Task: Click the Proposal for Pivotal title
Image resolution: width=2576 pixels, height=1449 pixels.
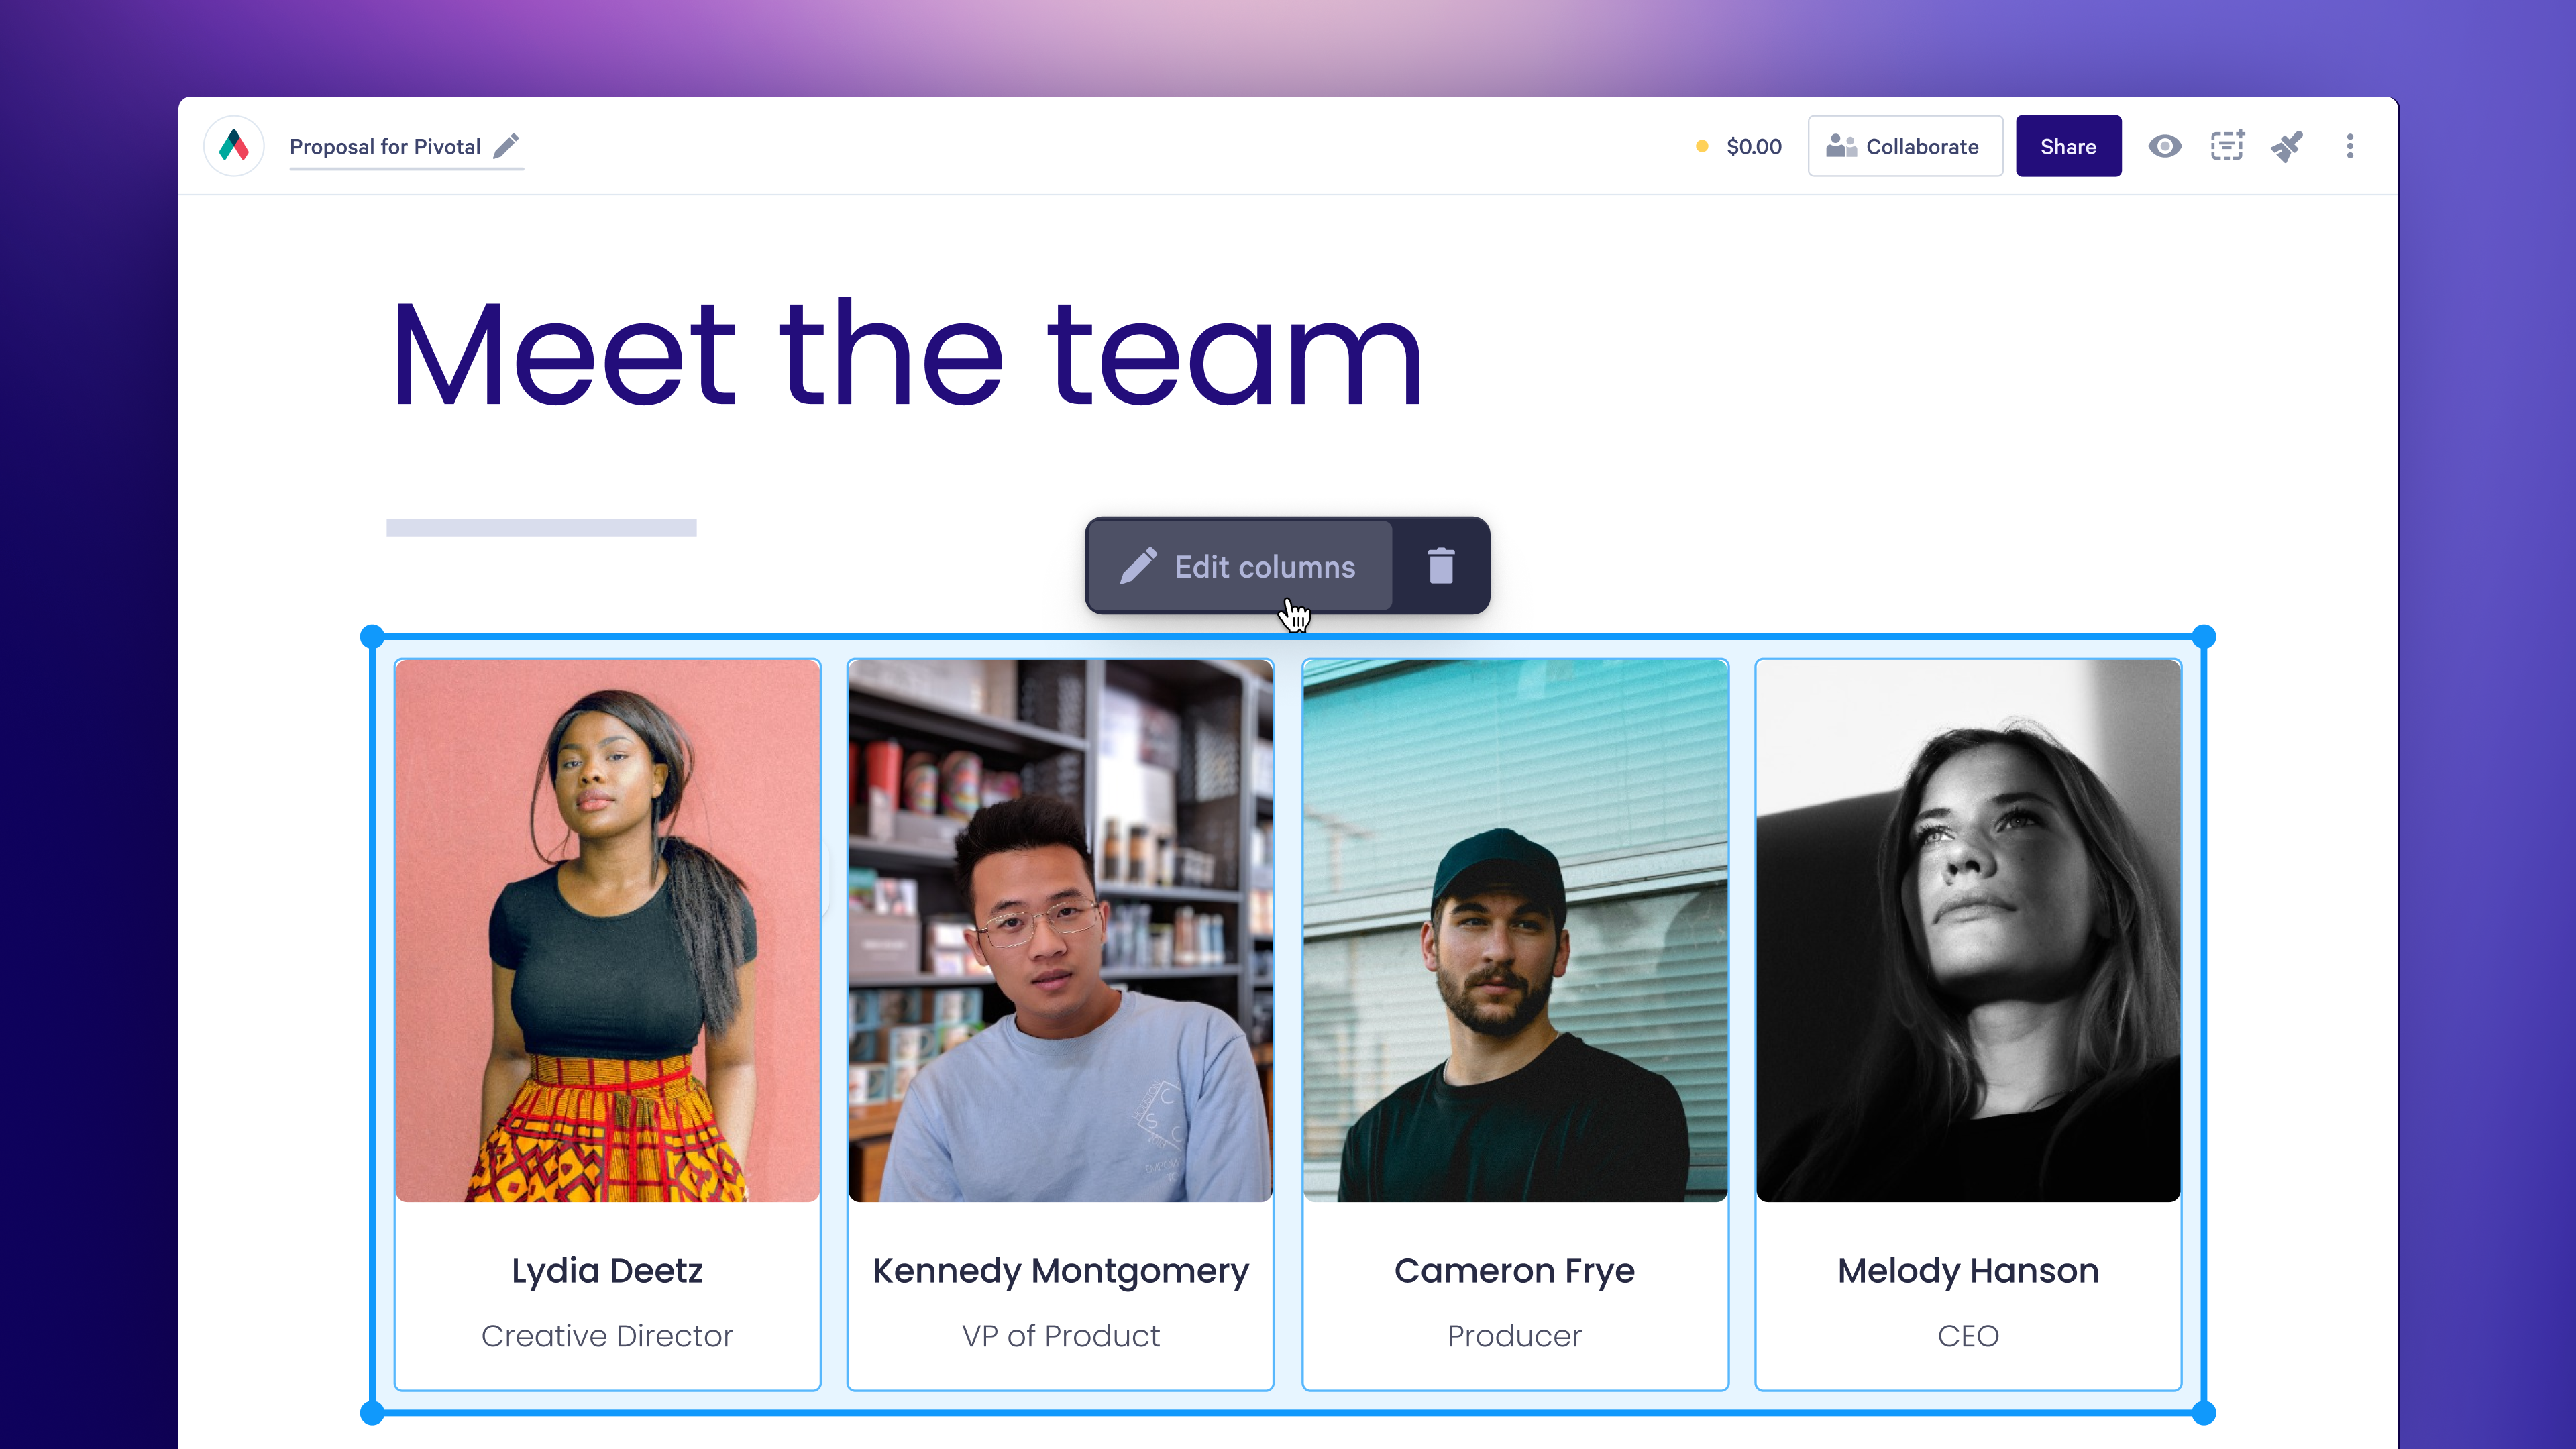Action: click(385, 146)
